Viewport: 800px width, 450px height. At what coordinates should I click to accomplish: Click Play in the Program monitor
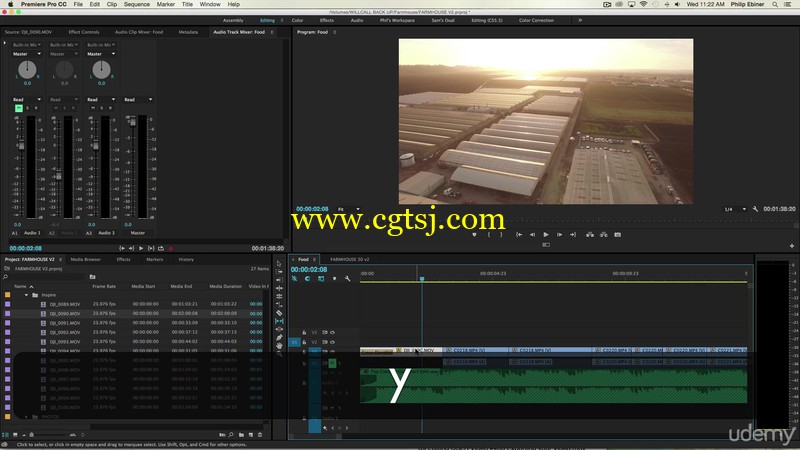pos(546,235)
